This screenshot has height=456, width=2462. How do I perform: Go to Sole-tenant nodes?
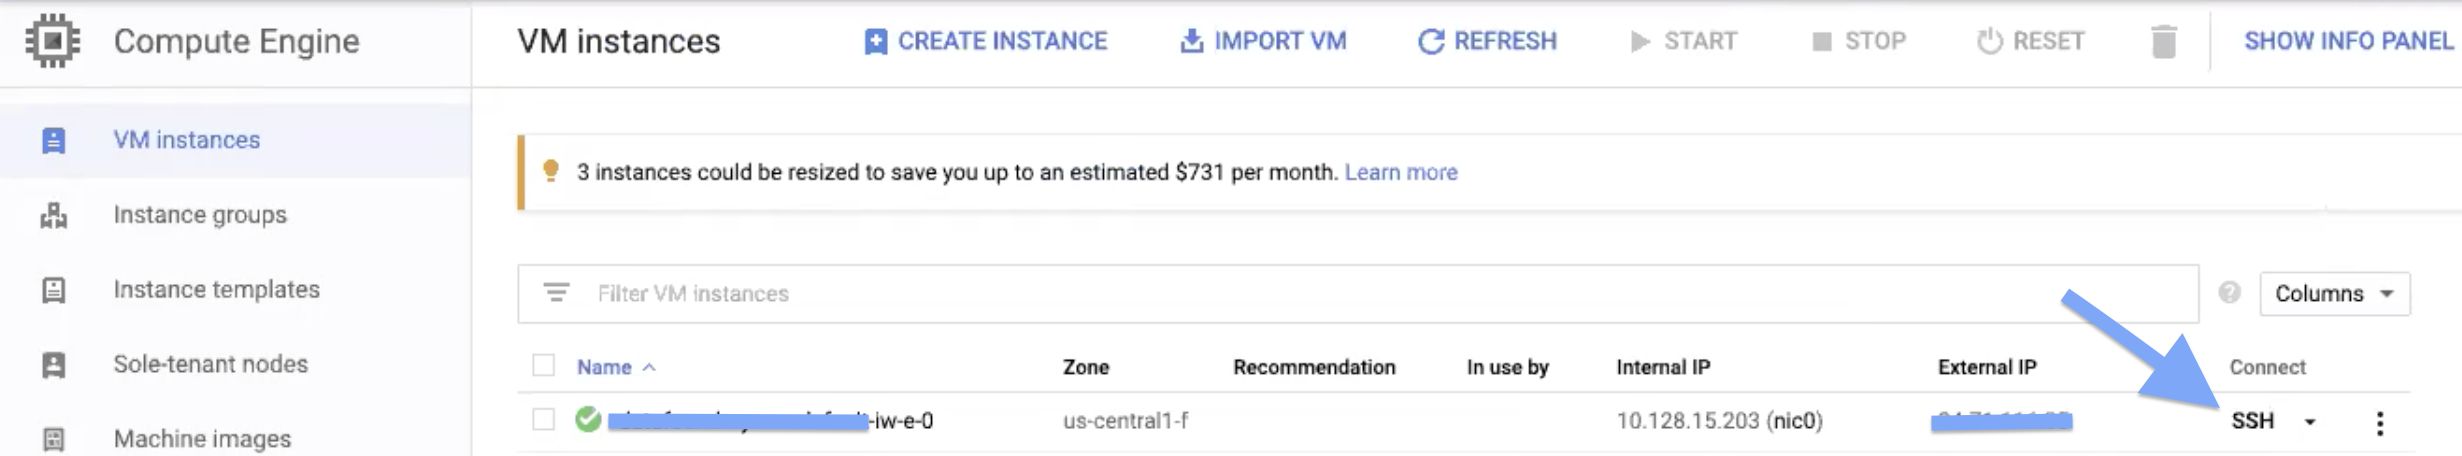[211, 364]
